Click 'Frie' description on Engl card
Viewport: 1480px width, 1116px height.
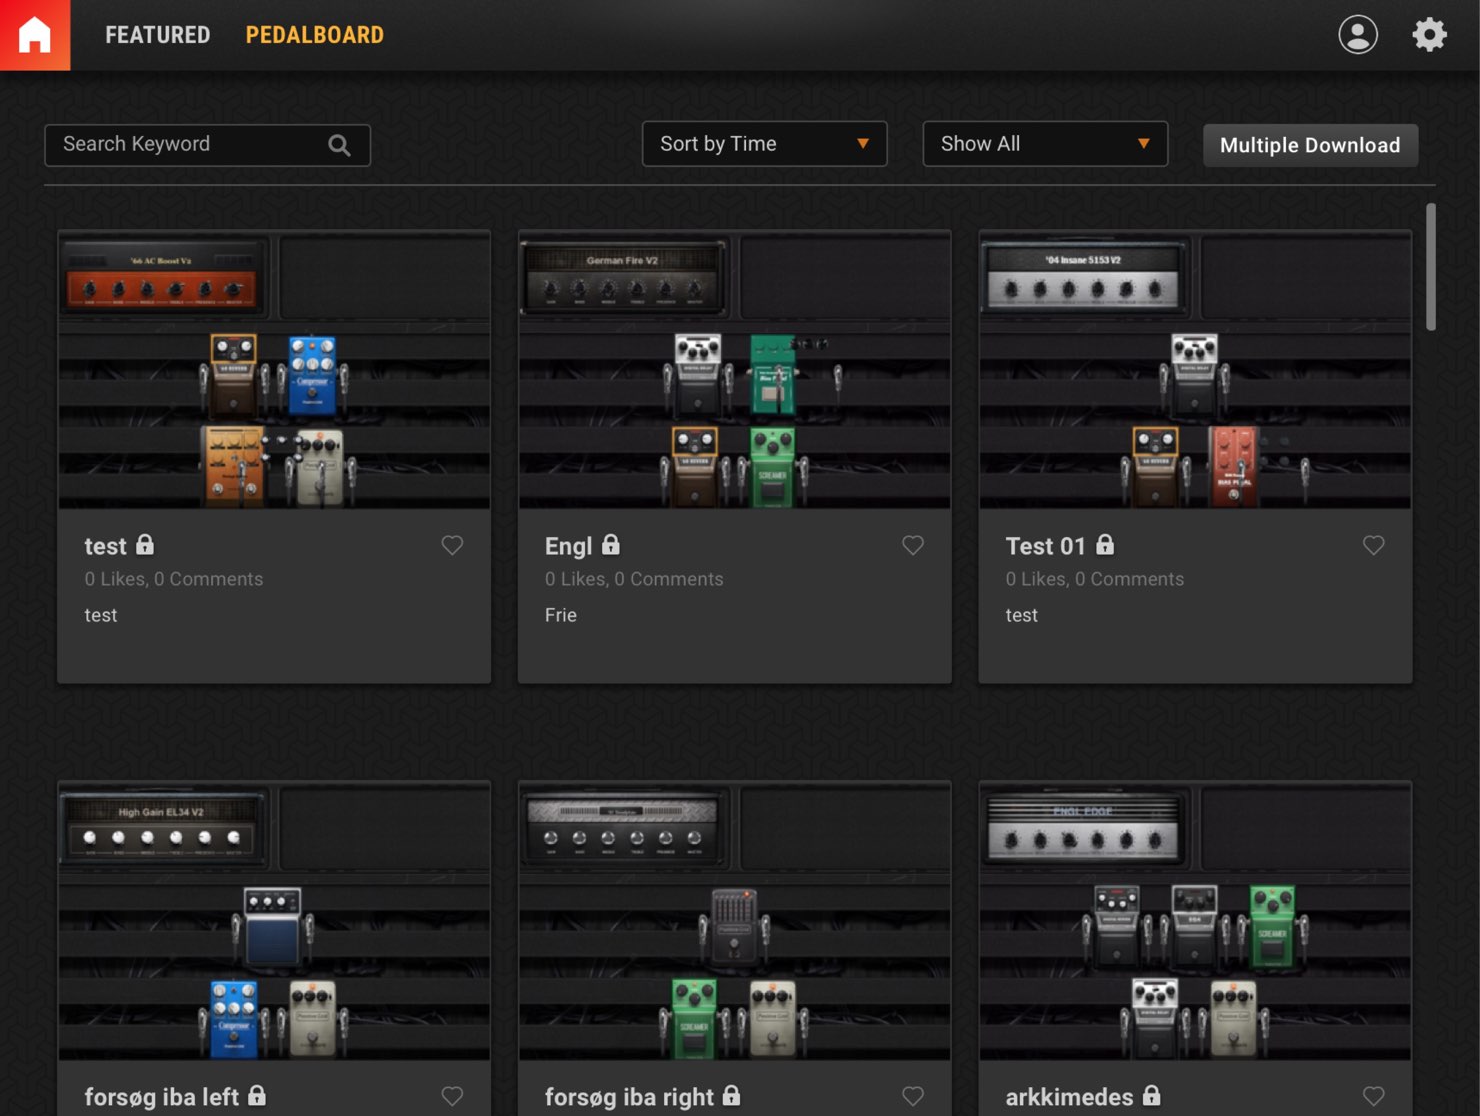pyautogui.click(x=561, y=615)
